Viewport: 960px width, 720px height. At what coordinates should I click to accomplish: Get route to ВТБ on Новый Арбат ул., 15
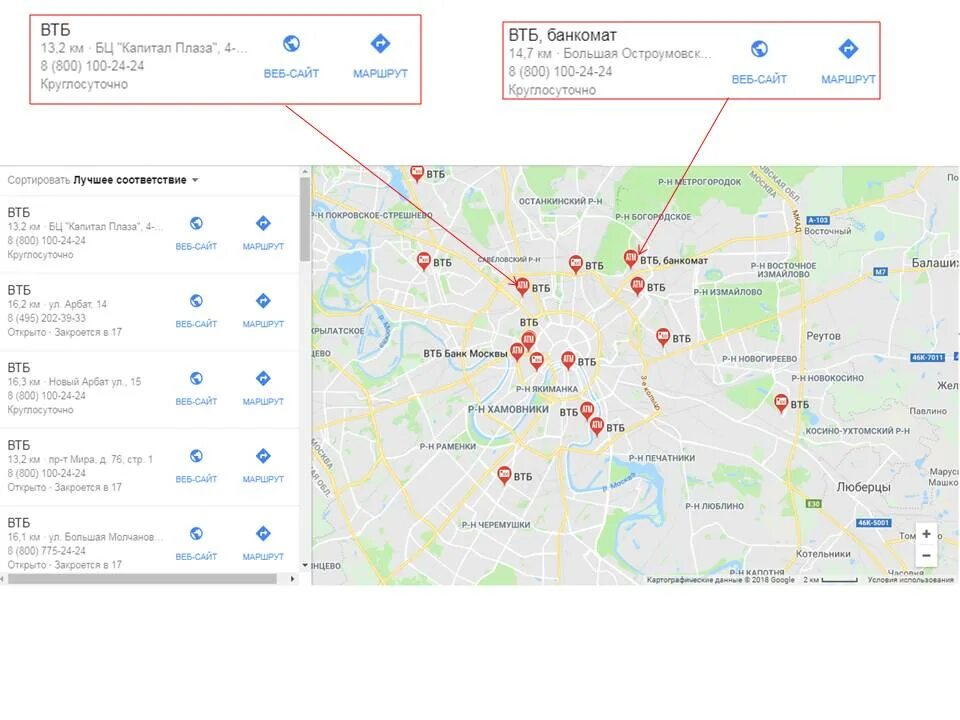click(x=263, y=388)
